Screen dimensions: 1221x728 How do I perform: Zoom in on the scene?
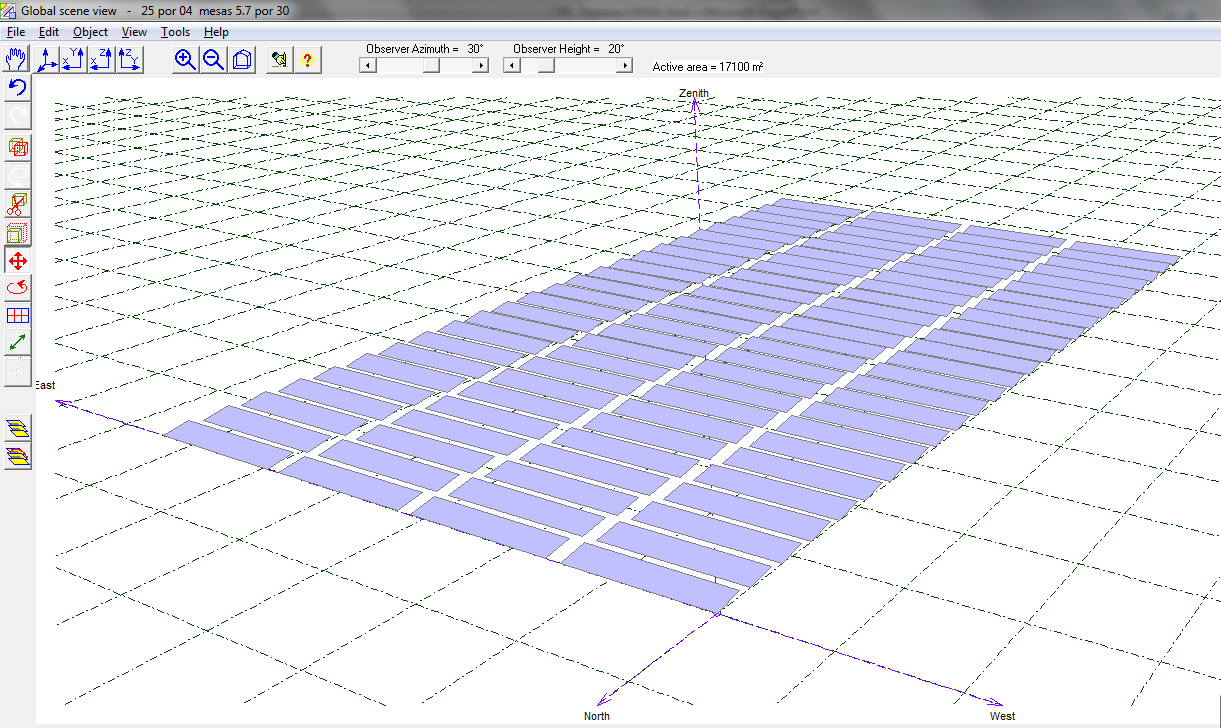[184, 60]
